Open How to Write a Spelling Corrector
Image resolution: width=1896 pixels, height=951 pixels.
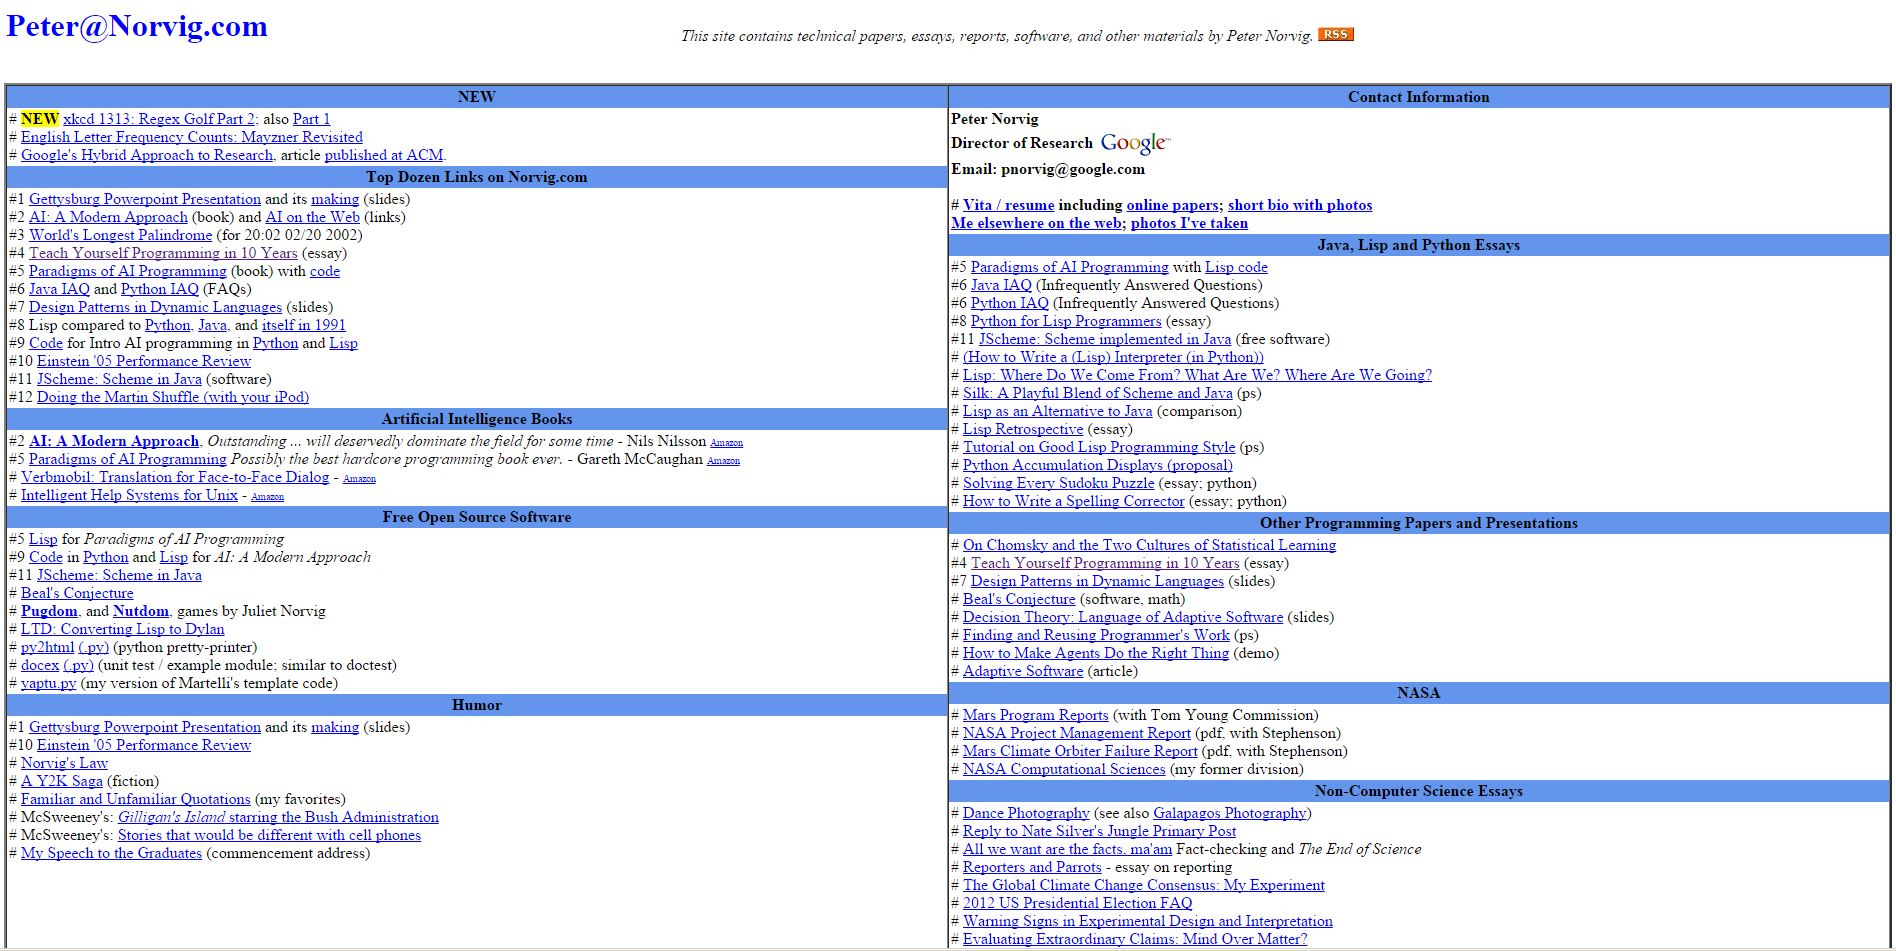1073,501
